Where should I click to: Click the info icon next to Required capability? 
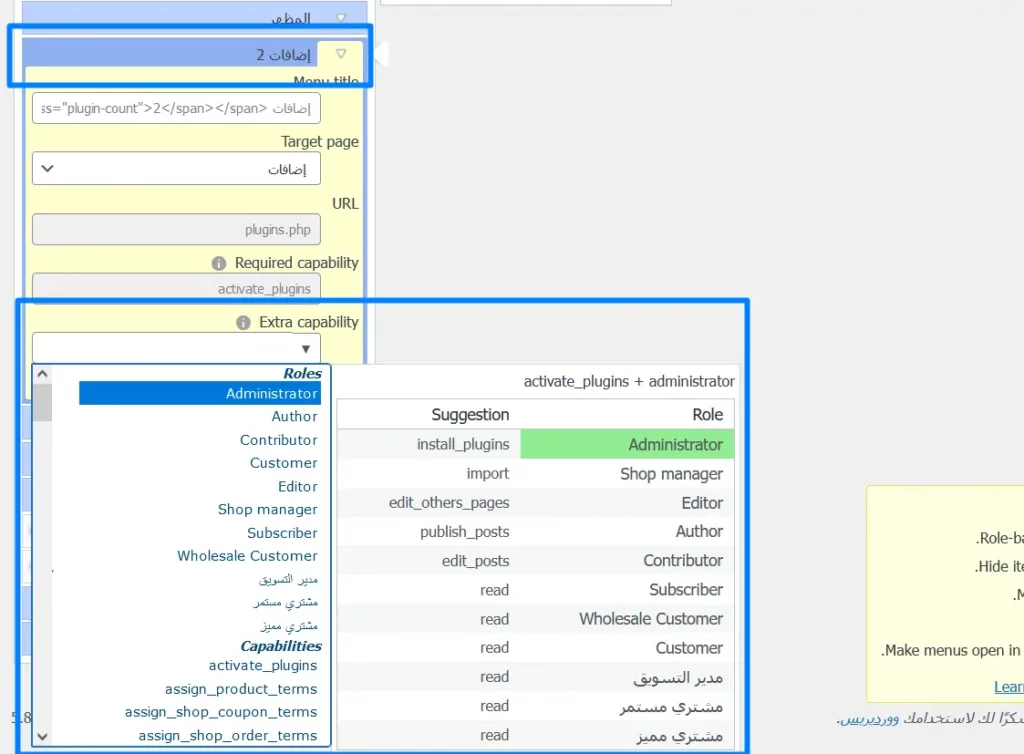pos(219,263)
